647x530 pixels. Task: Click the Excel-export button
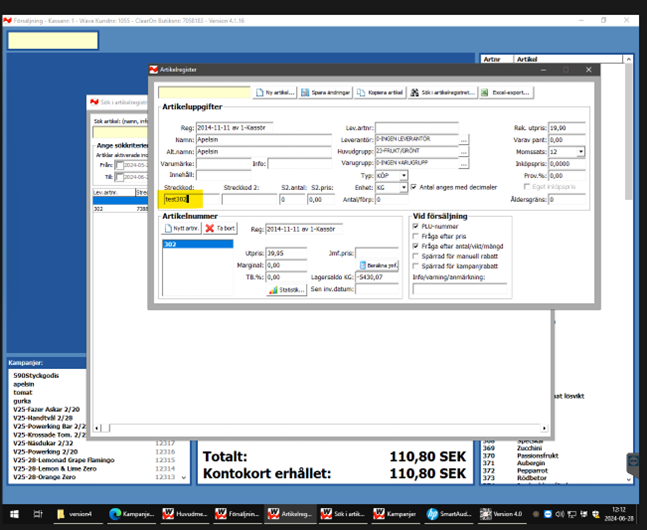tap(507, 92)
